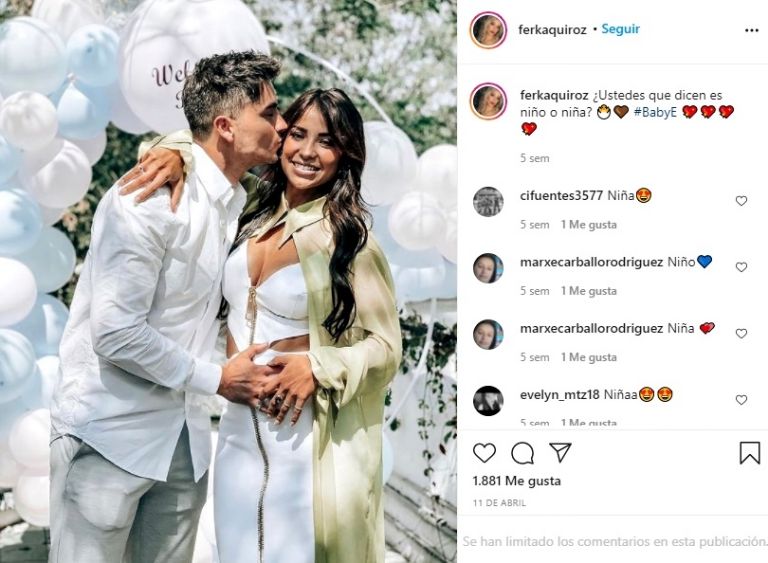Save post with the bookmark icon

coord(749,453)
